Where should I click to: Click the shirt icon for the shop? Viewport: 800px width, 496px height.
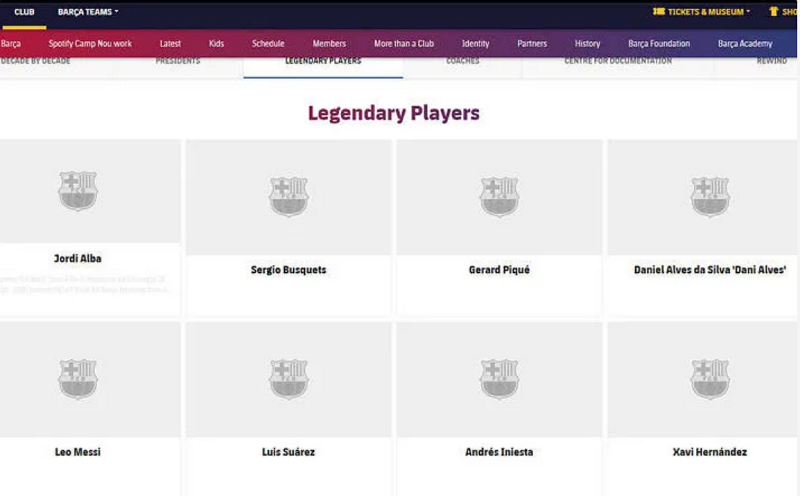tap(773, 11)
